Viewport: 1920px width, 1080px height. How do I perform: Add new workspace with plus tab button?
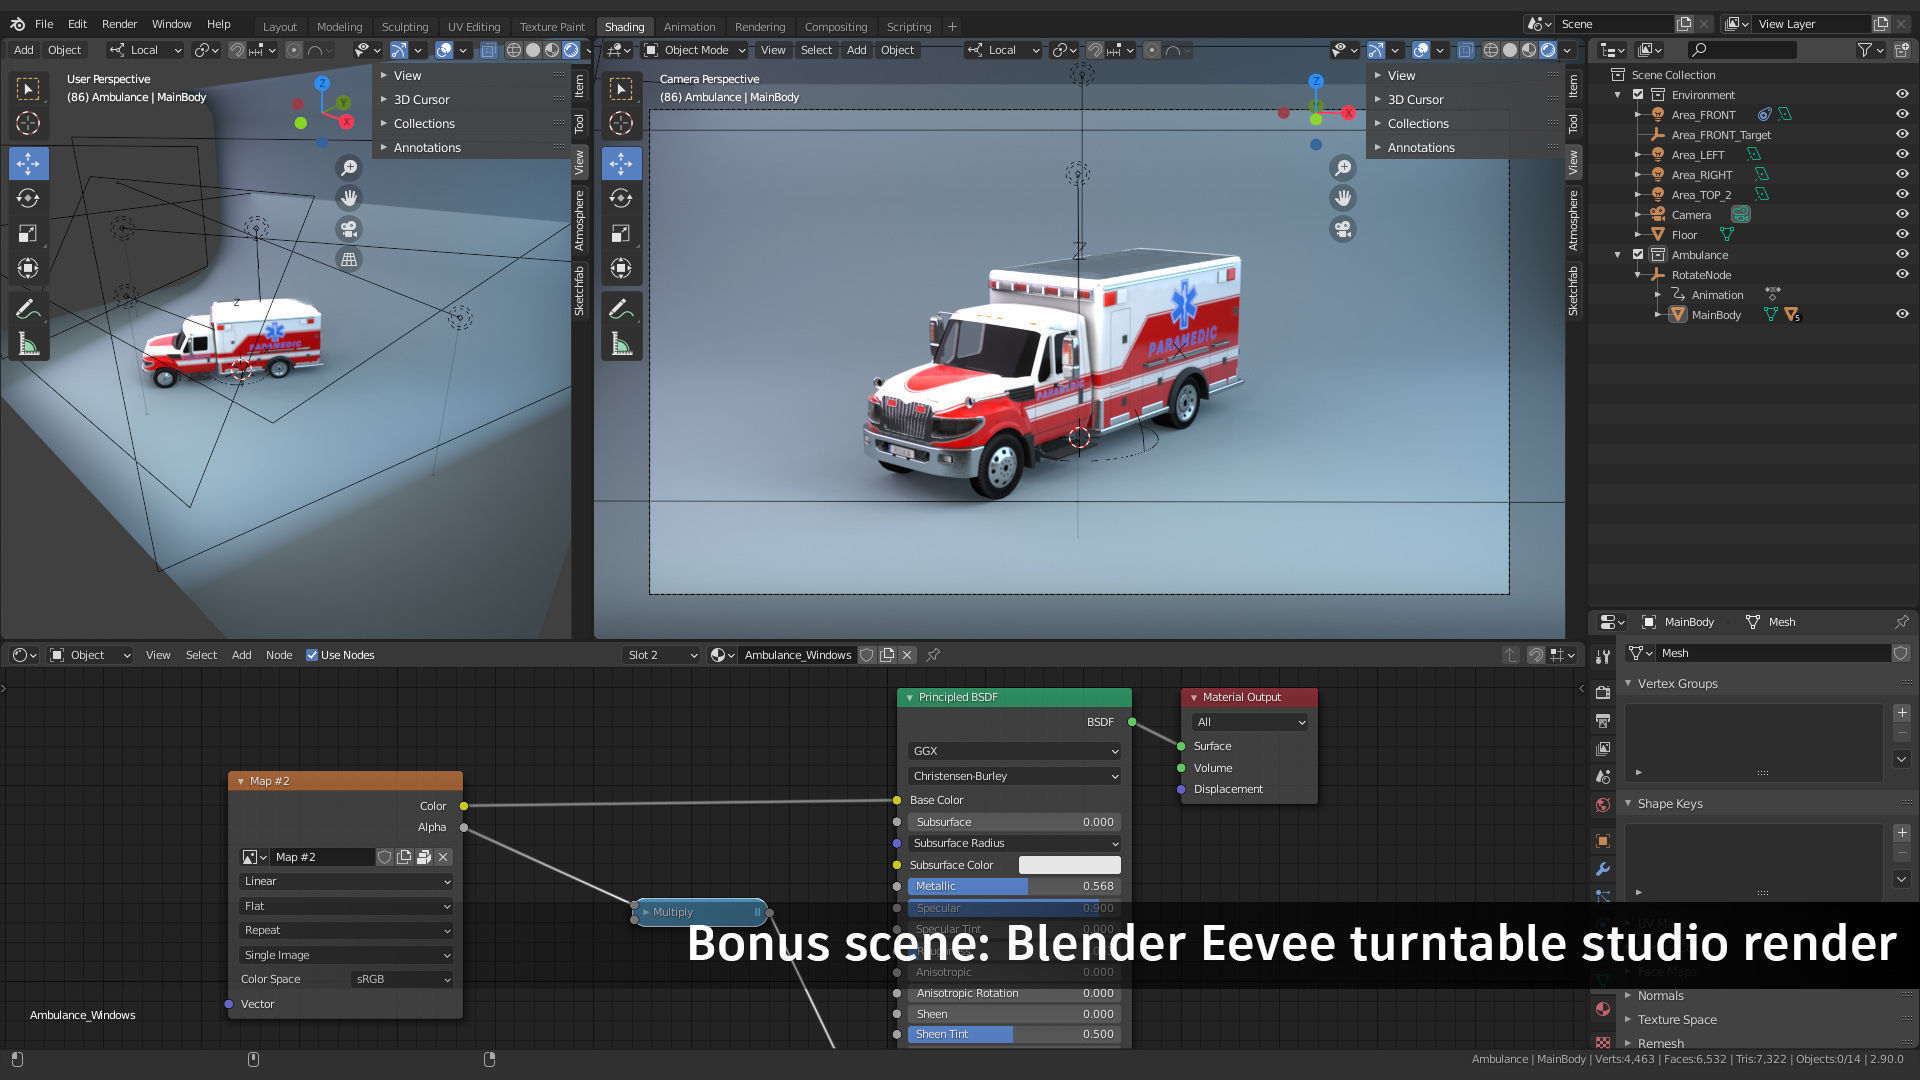[x=952, y=27]
